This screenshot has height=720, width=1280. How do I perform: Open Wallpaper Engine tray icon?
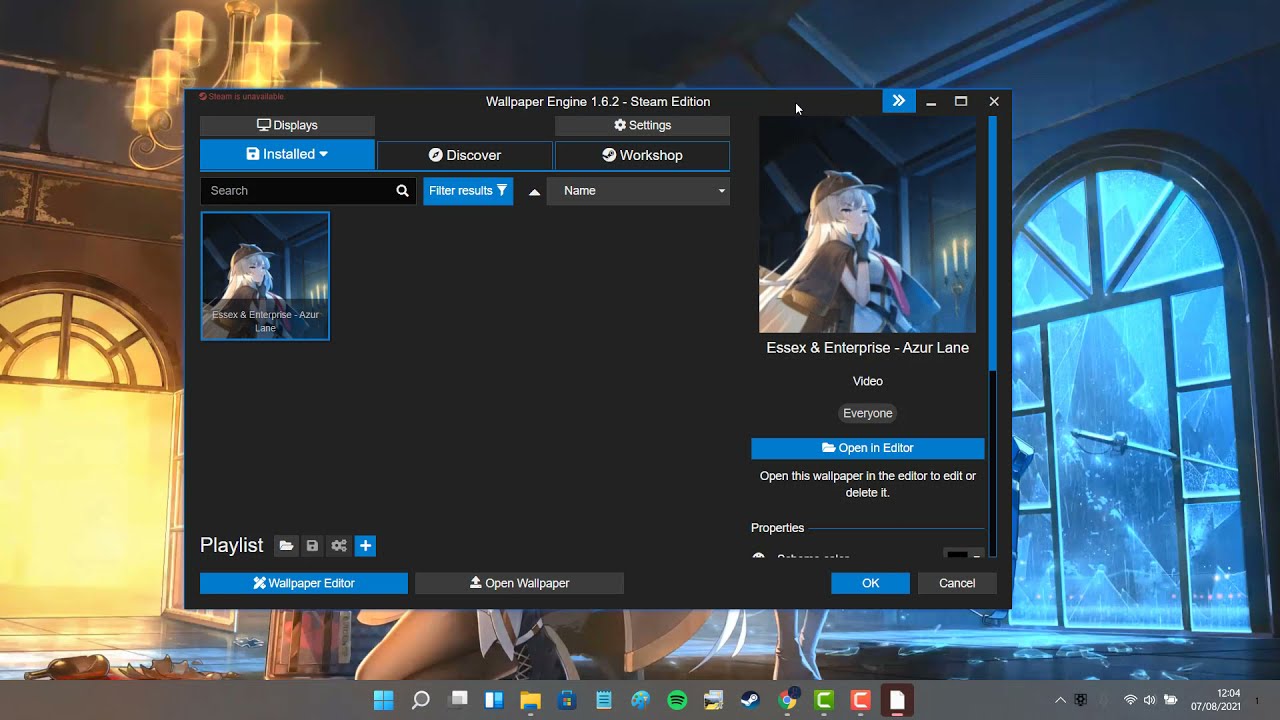point(1081,700)
